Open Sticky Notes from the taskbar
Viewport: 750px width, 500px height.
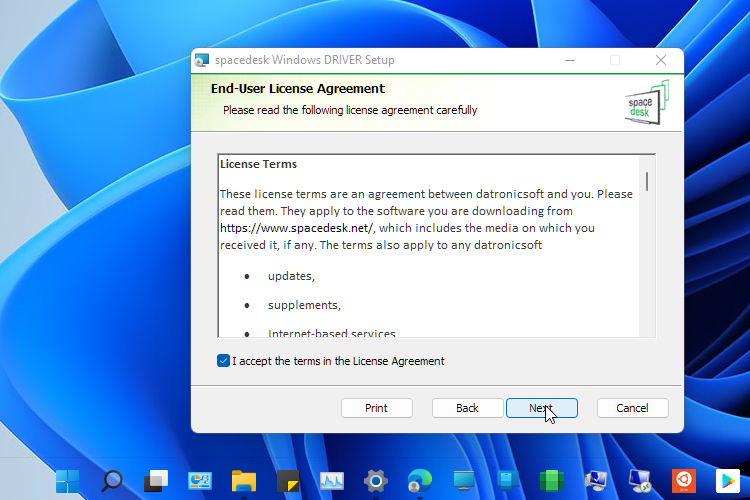[288, 481]
